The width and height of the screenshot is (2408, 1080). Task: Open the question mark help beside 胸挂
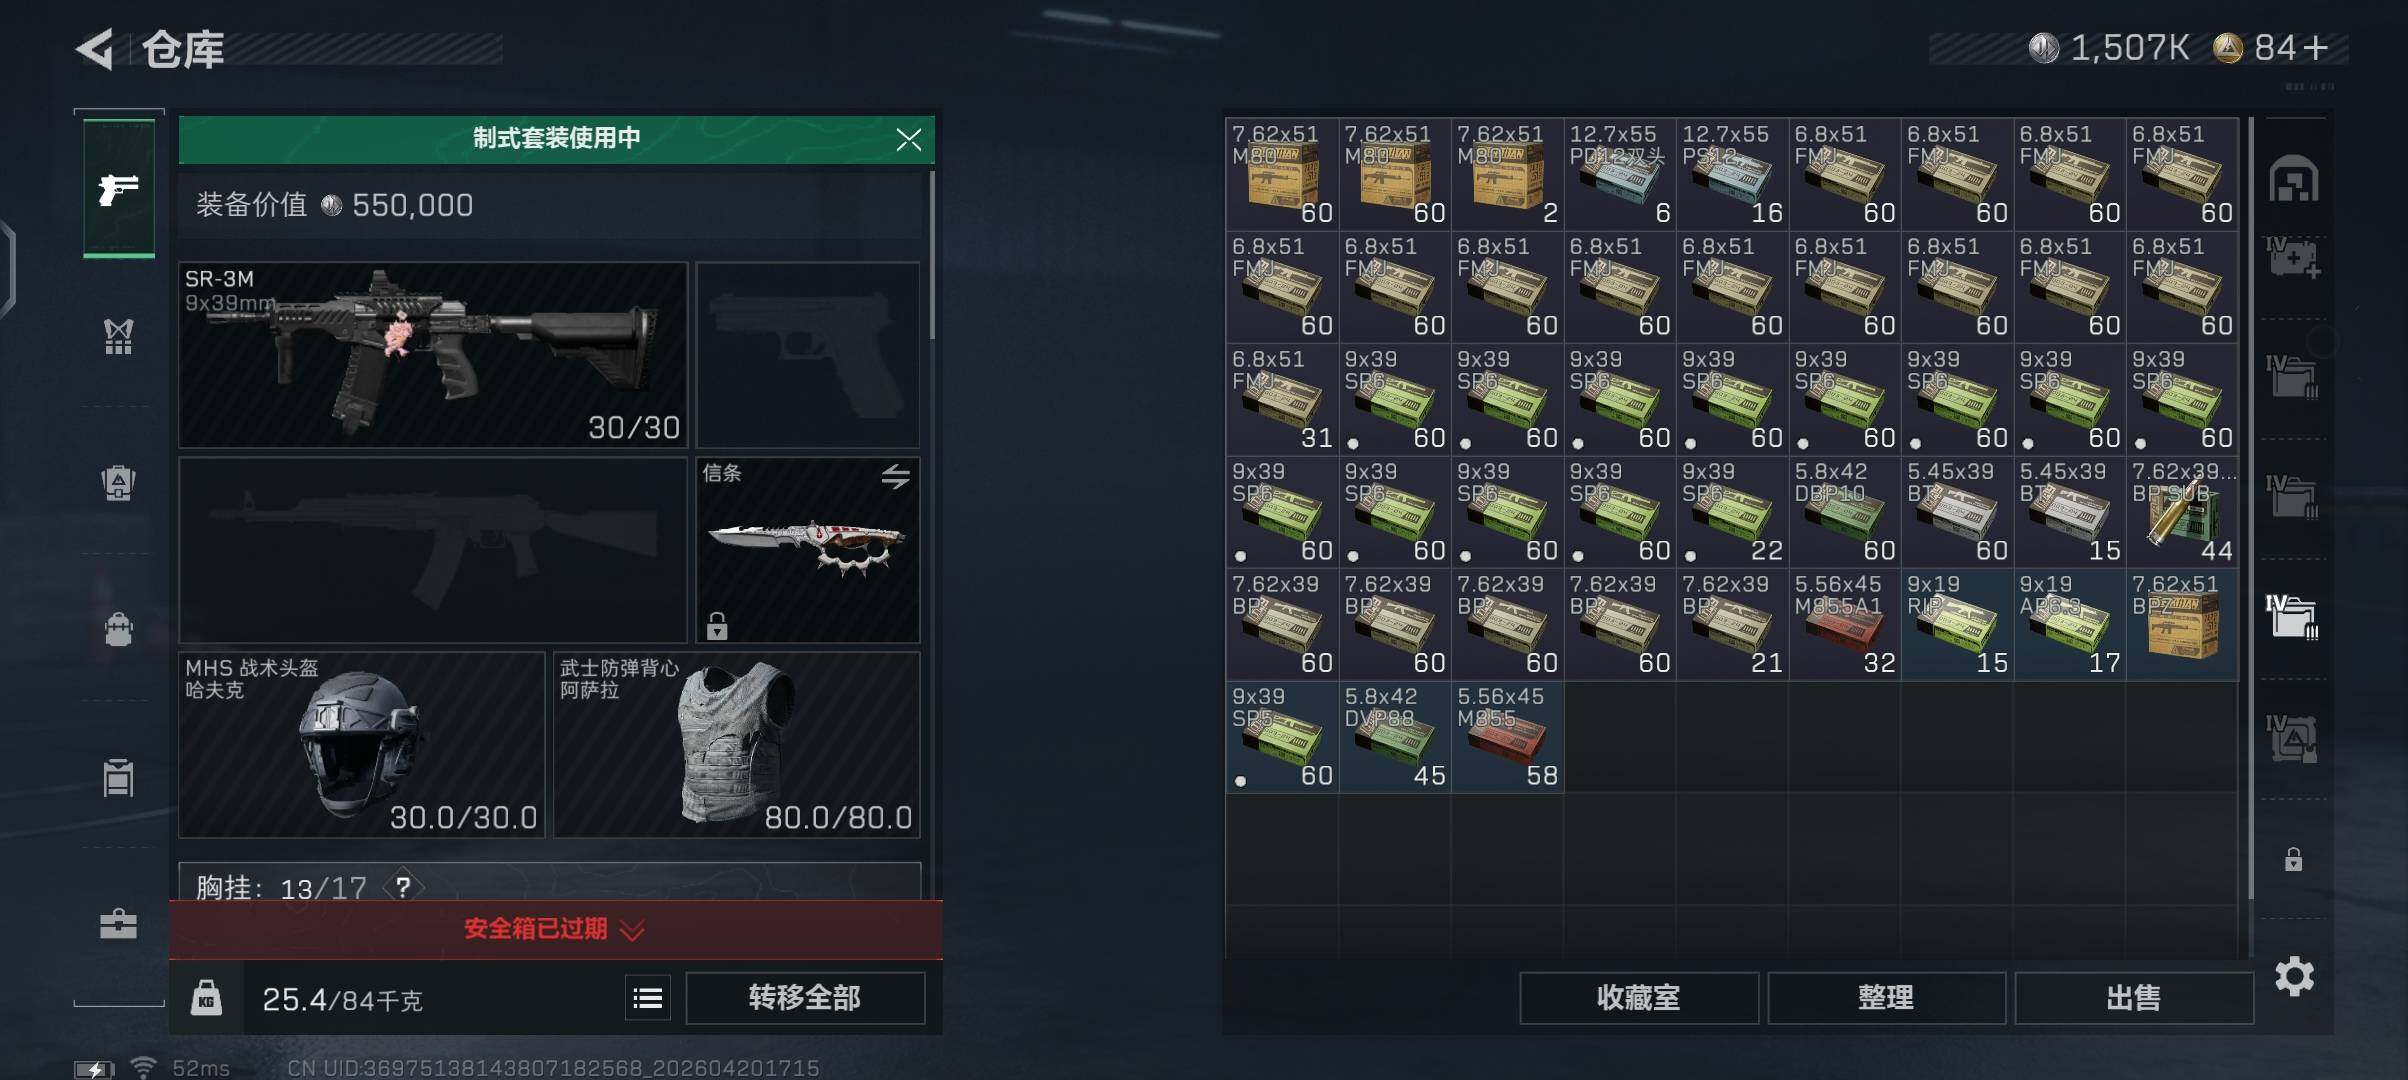(x=403, y=887)
